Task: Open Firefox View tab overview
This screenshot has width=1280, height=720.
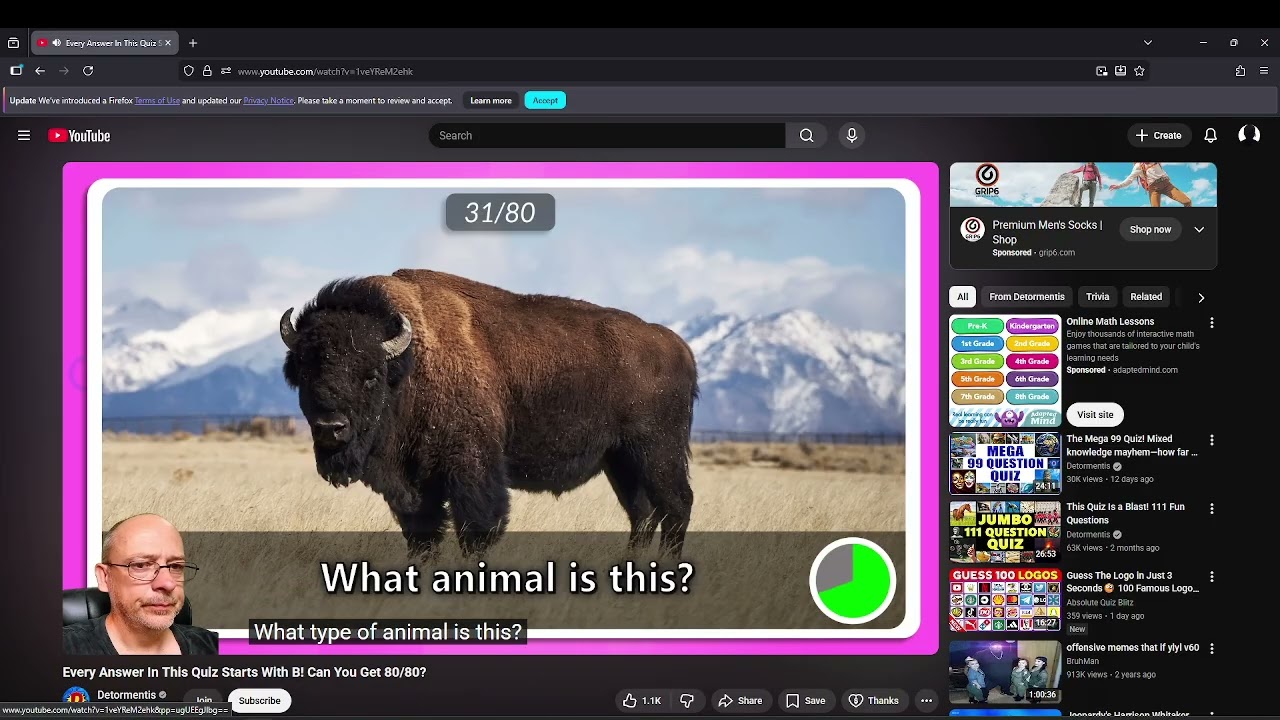Action: coord(13,43)
